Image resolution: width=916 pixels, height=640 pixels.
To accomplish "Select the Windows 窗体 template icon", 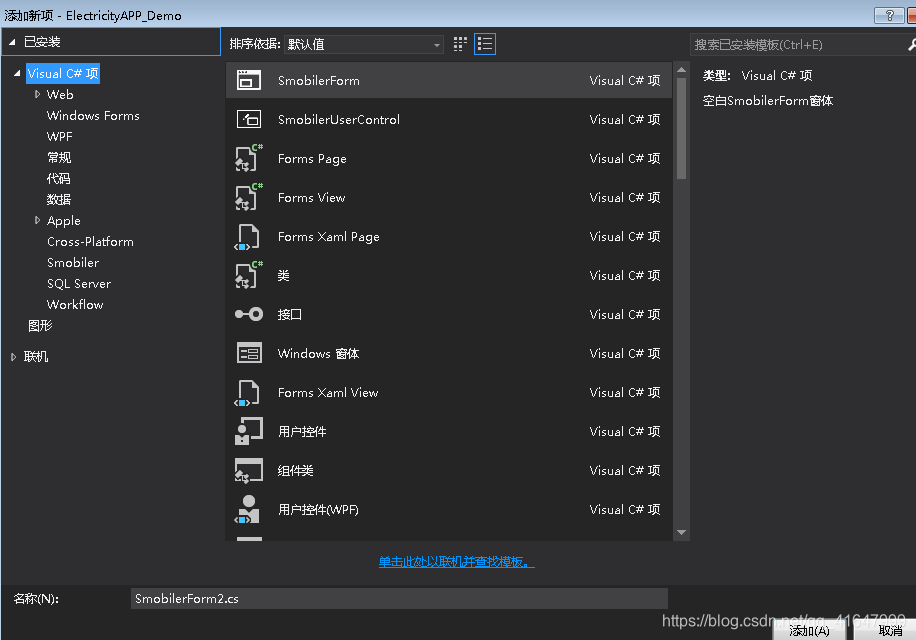I will [249, 353].
